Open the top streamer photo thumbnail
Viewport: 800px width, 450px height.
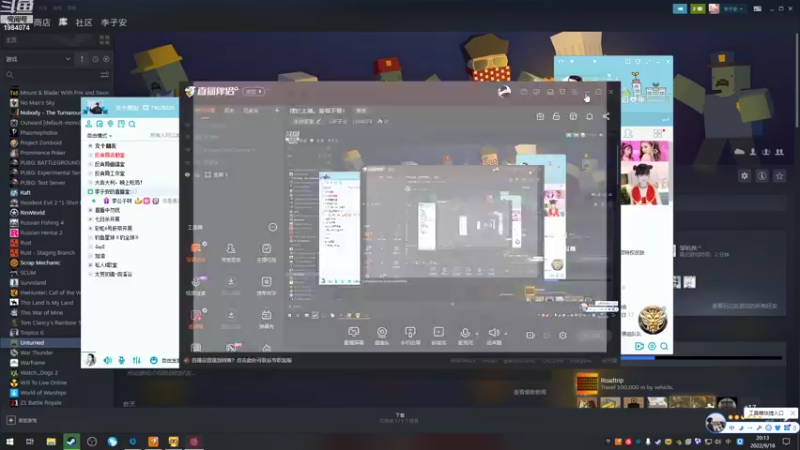645,151
